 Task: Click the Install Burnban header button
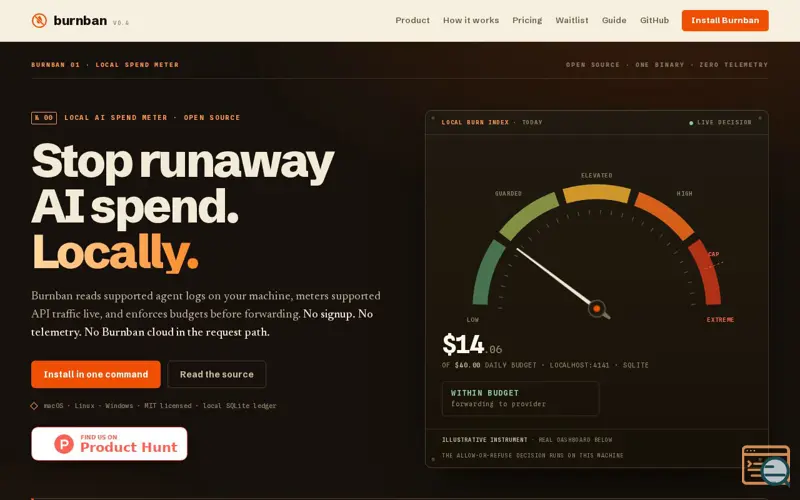click(725, 20)
